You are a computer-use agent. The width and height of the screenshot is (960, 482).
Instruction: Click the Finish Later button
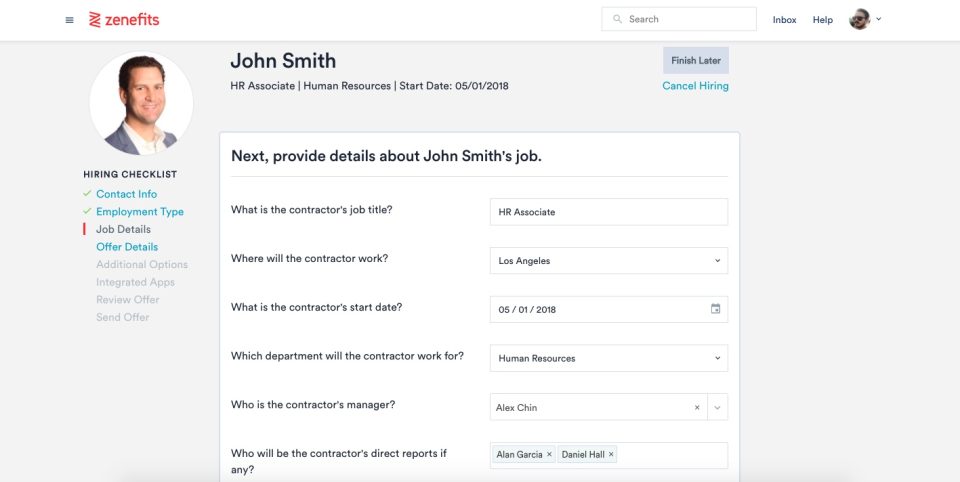coord(695,60)
